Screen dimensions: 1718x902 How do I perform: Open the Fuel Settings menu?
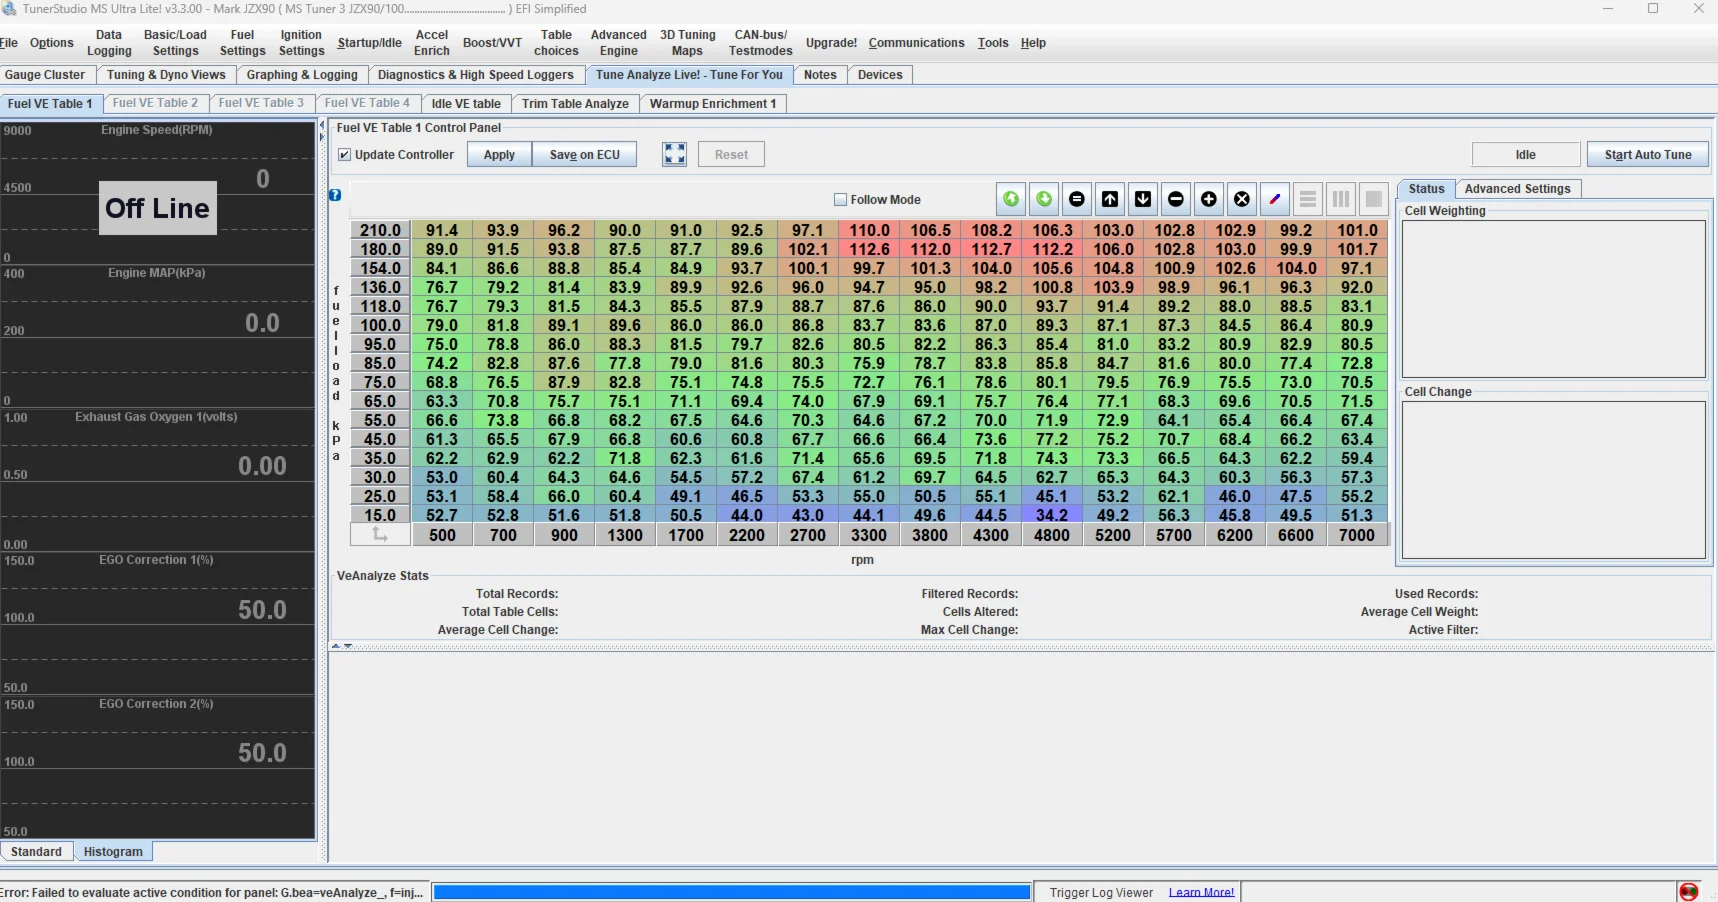pos(242,43)
